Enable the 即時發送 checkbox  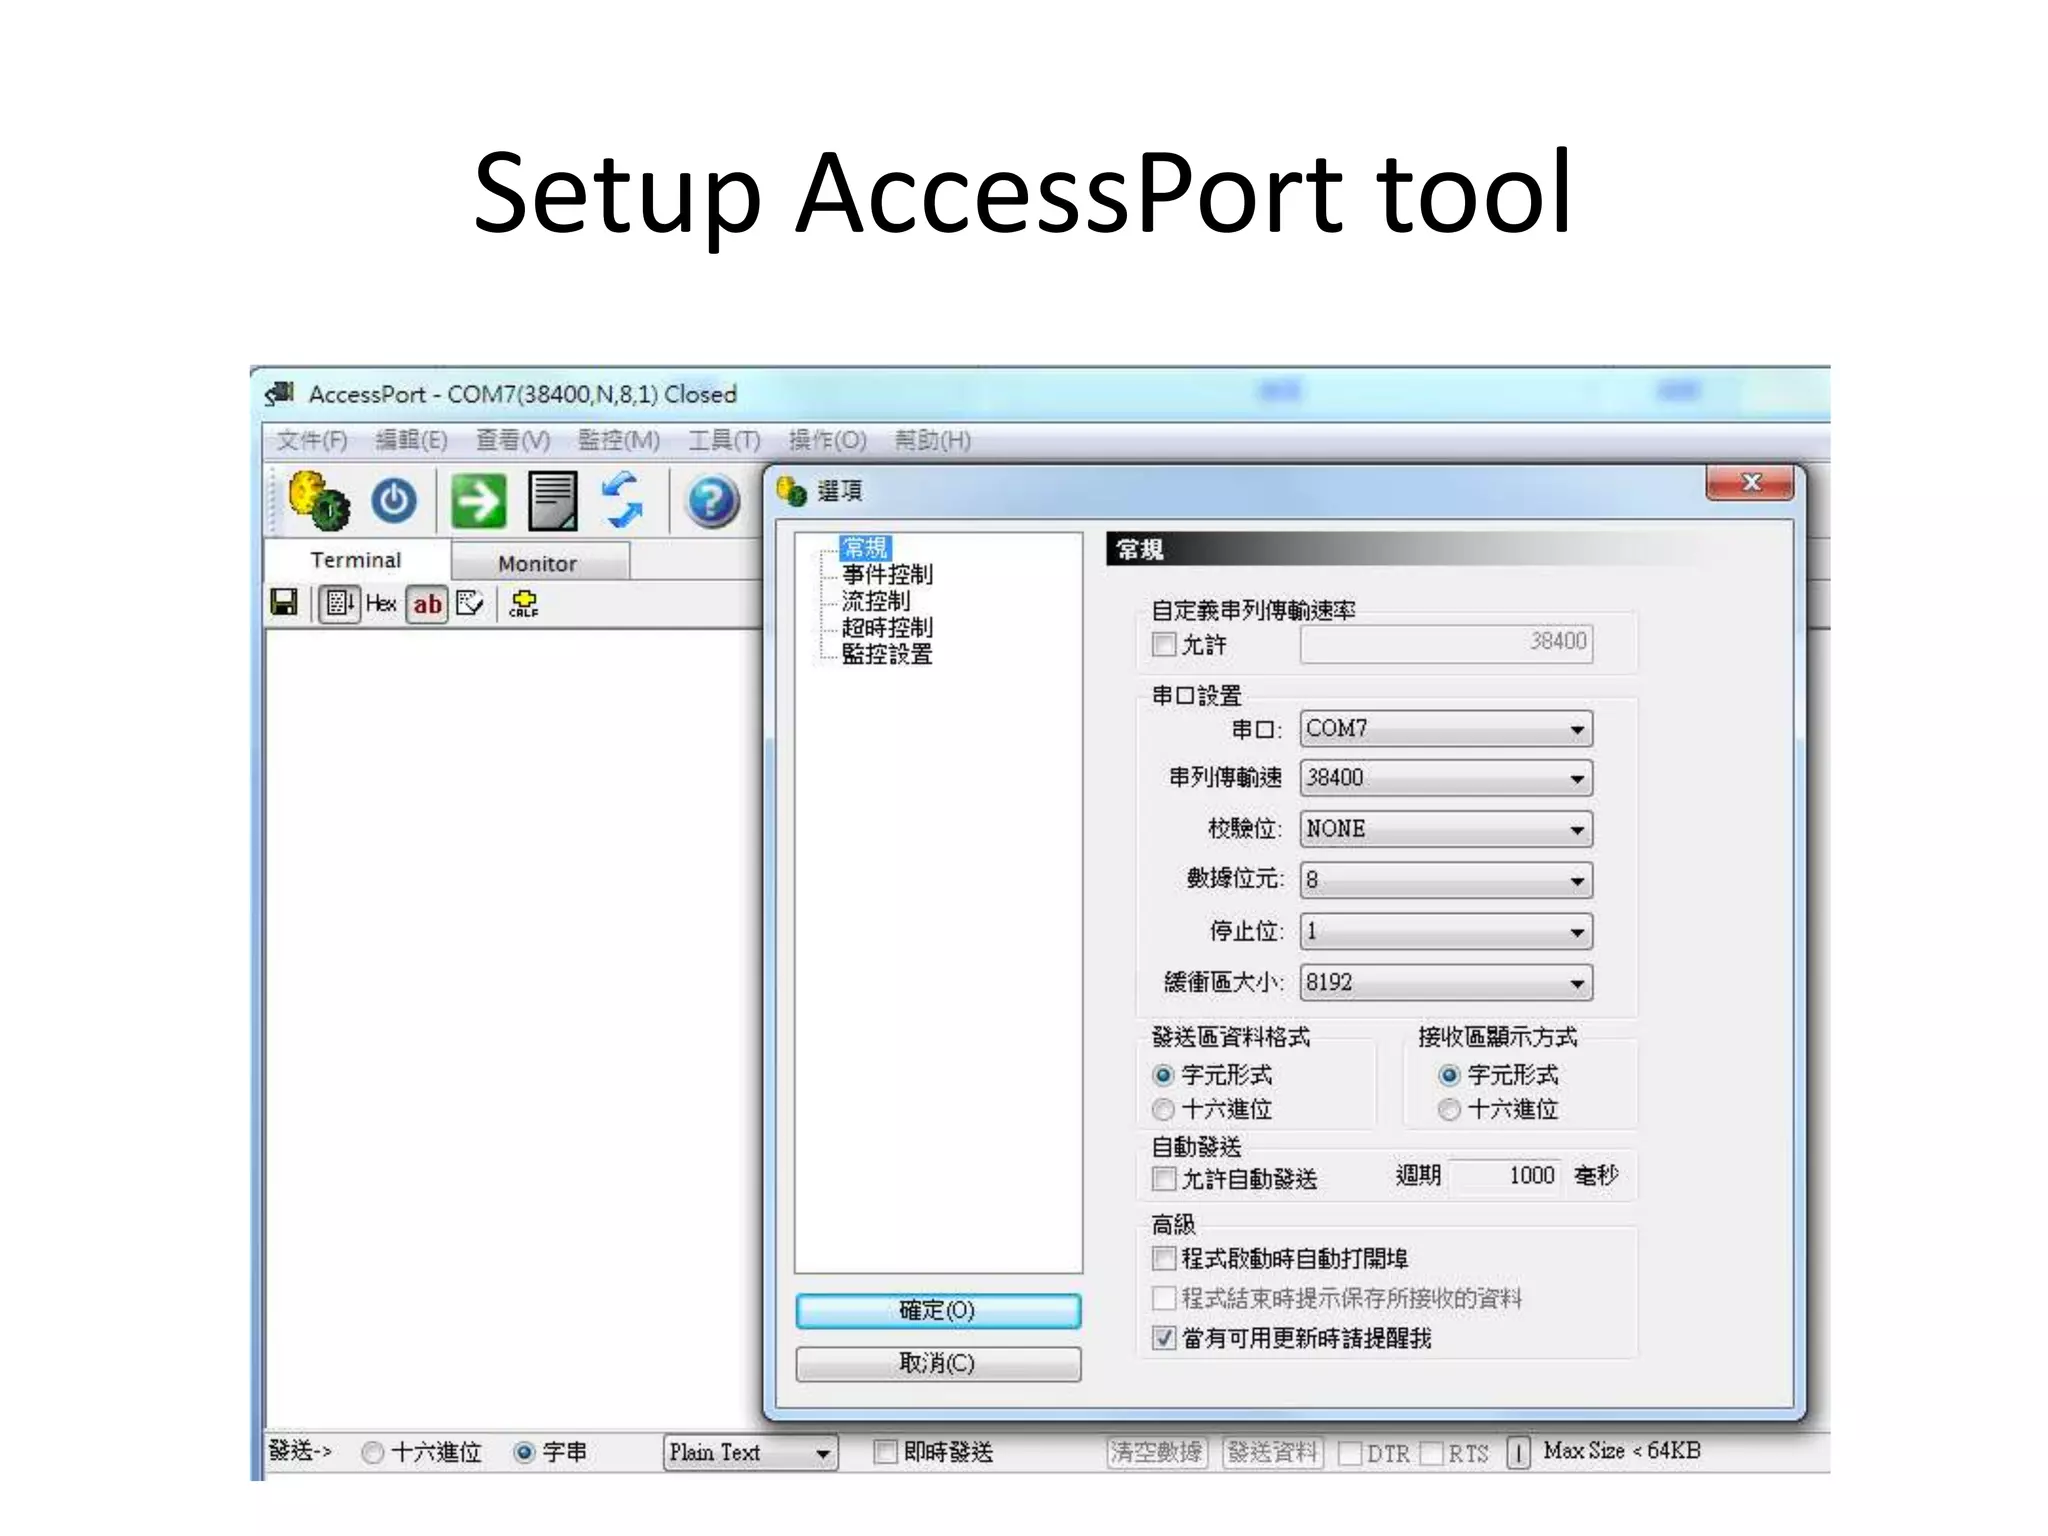pyautogui.click(x=885, y=1452)
